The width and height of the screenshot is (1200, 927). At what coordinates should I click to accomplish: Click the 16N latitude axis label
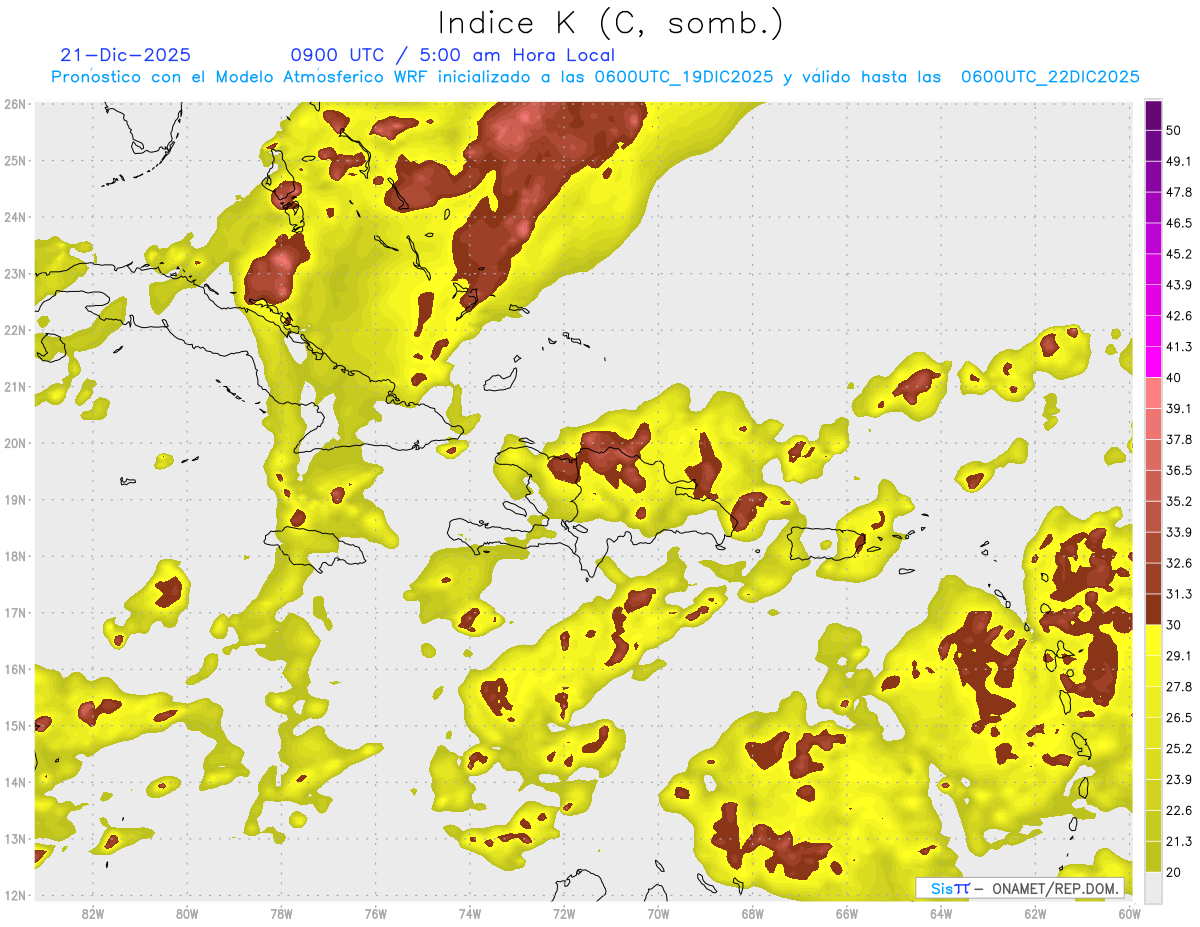(15, 669)
